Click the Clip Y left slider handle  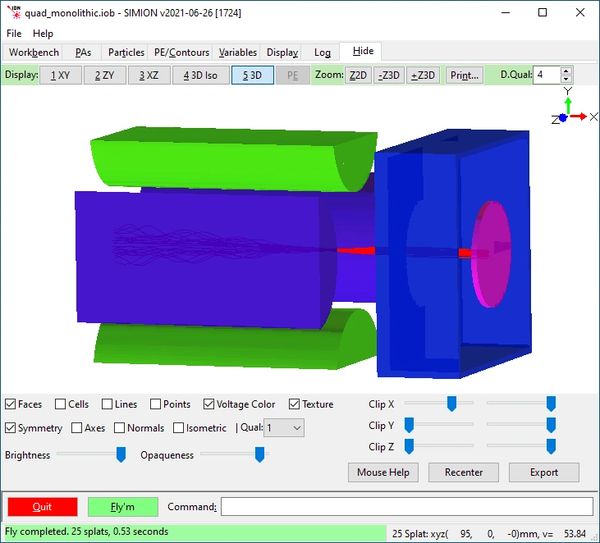tap(409, 425)
